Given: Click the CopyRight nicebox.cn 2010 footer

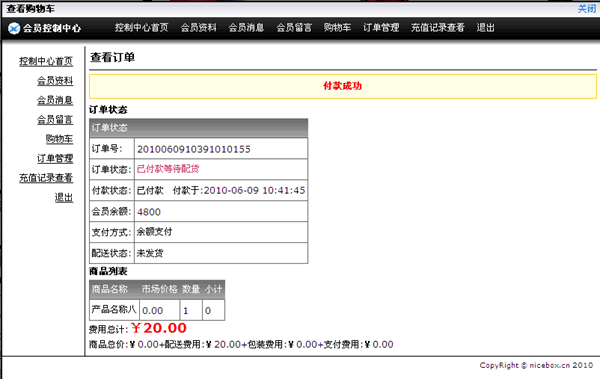Looking at the screenshot, I should [536, 365].
